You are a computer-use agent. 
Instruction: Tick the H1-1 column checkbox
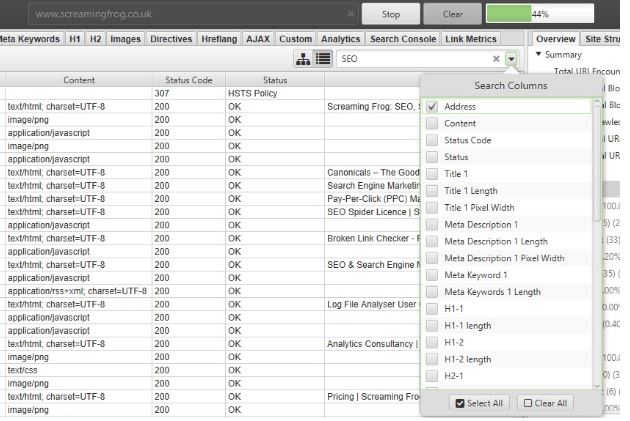[432, 309]
